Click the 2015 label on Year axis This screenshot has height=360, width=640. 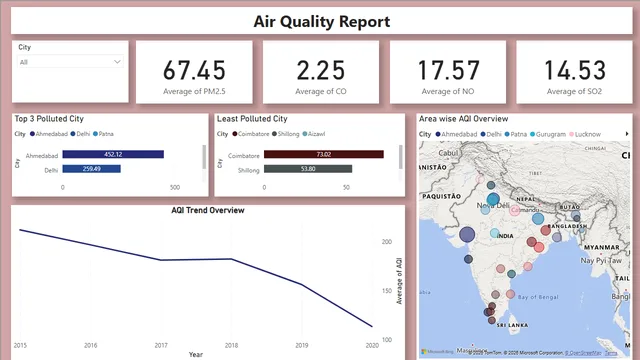(20, 345)
